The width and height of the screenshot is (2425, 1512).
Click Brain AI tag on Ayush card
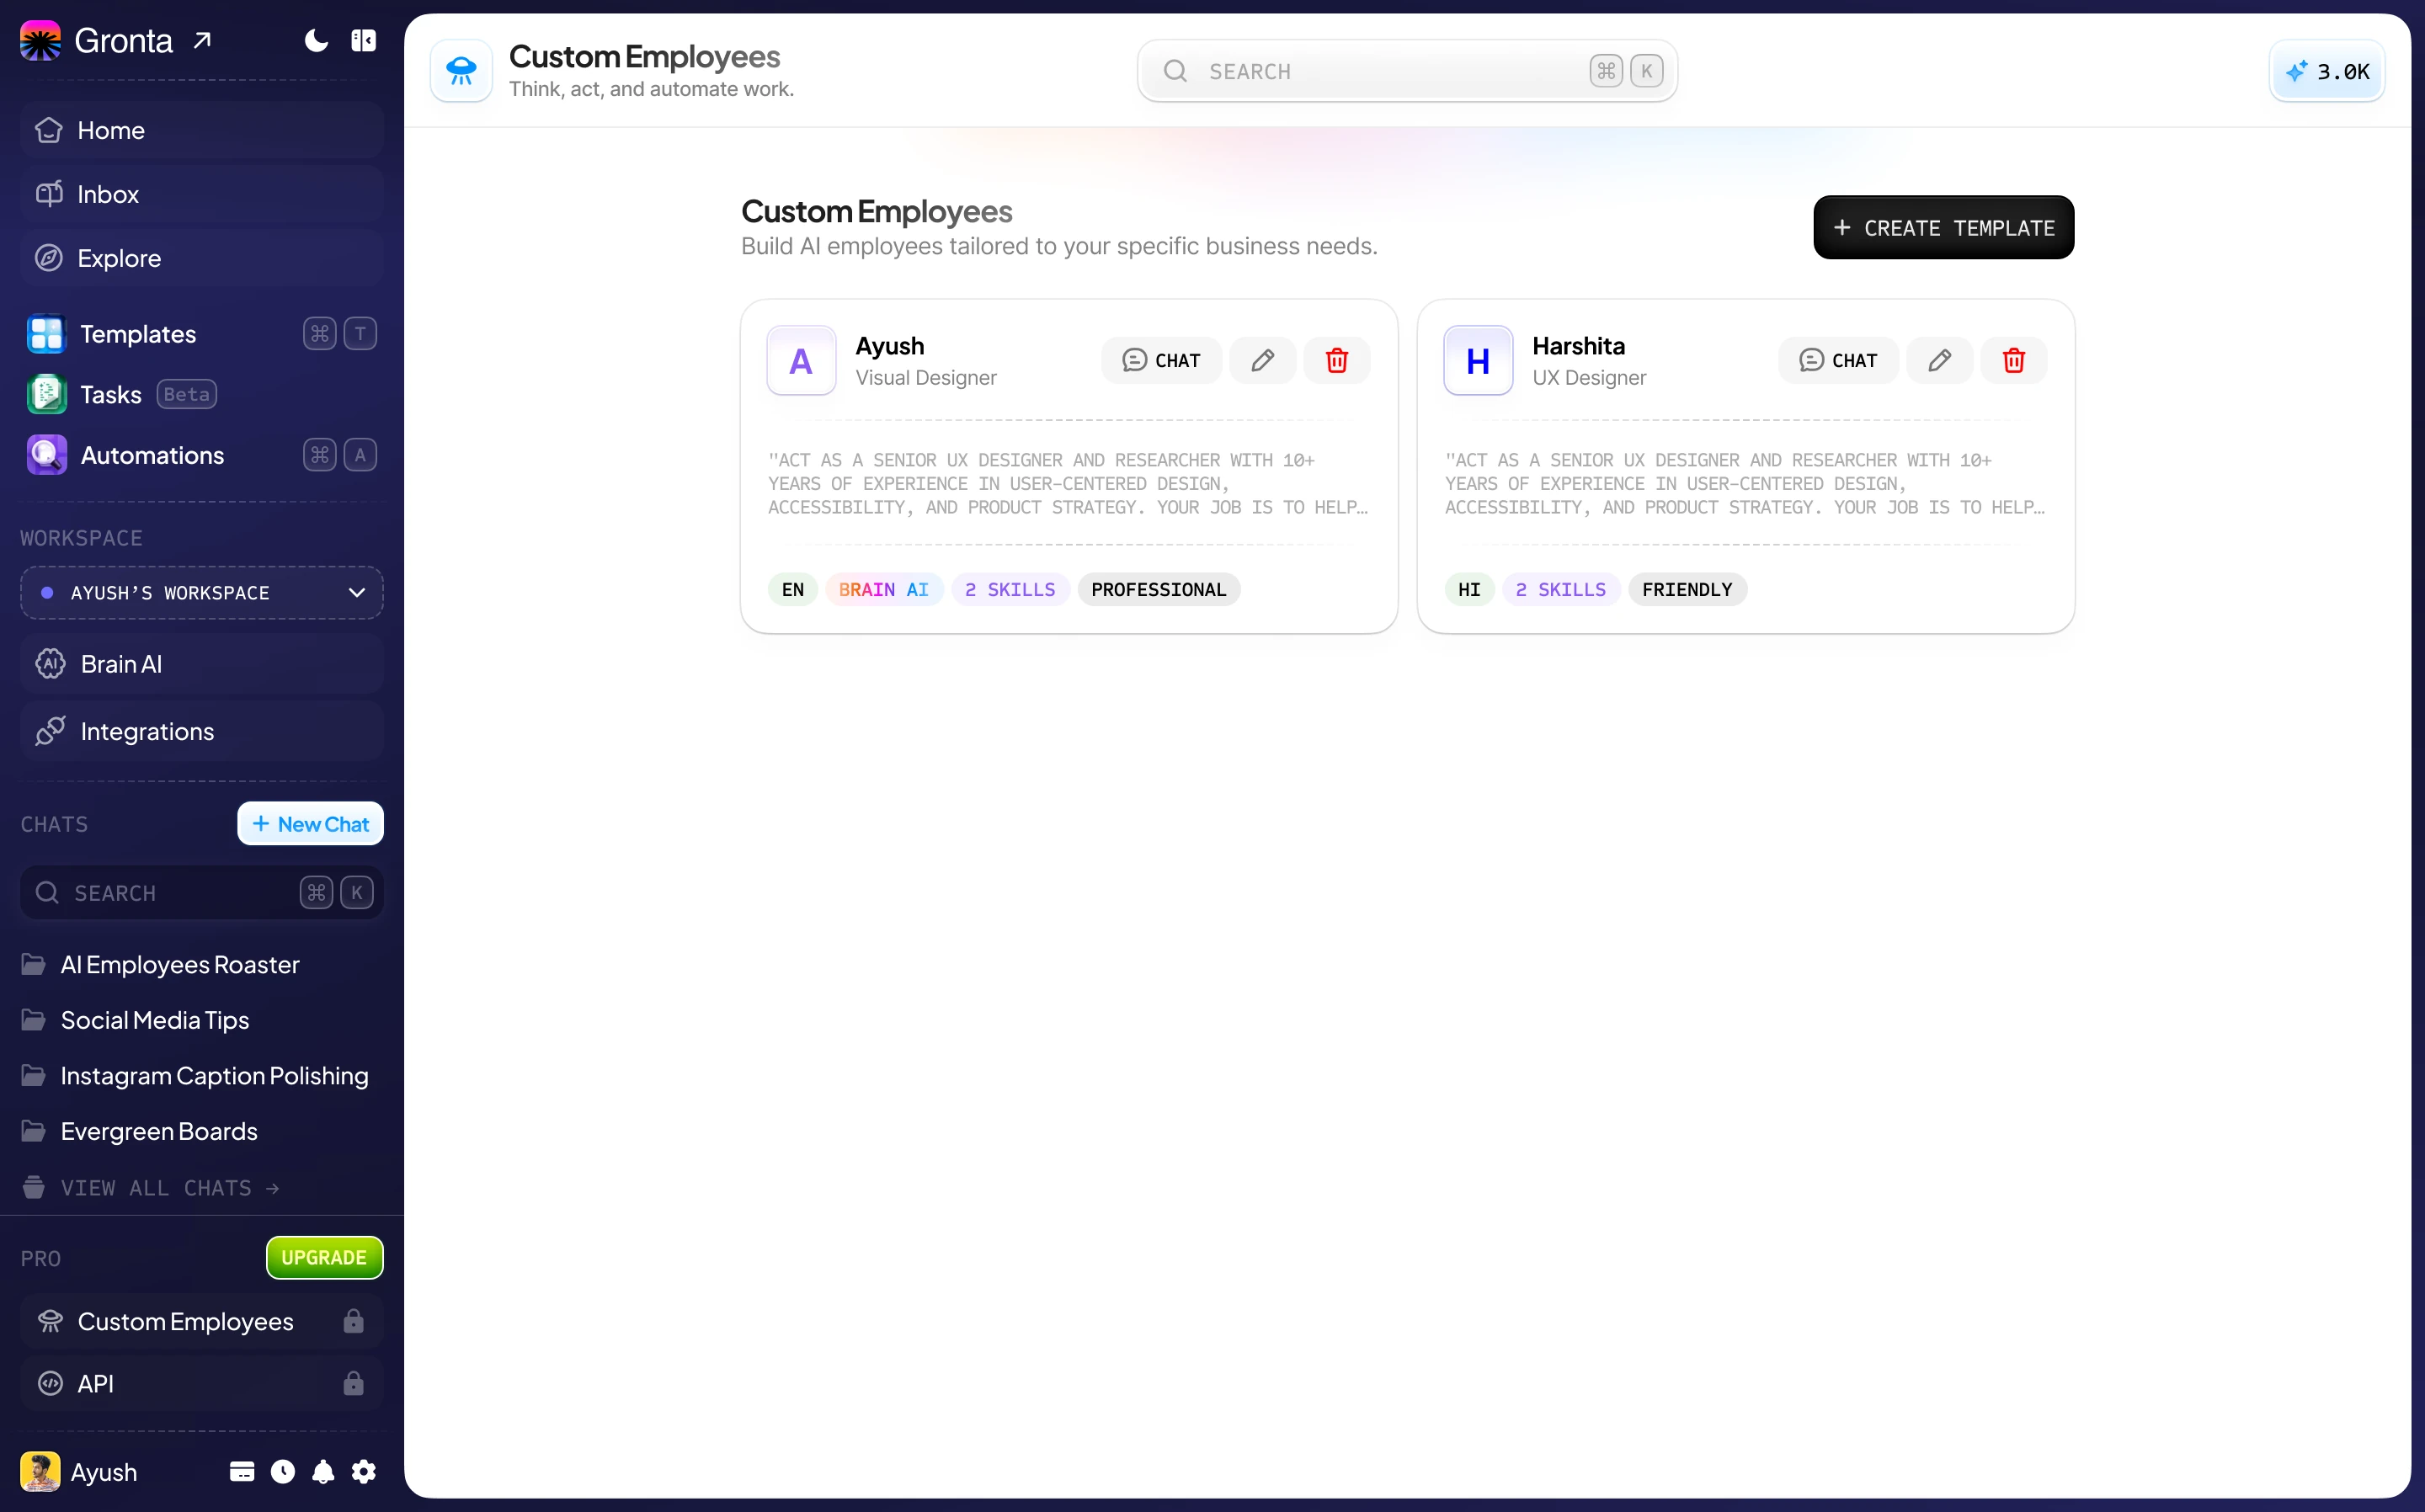884,590
